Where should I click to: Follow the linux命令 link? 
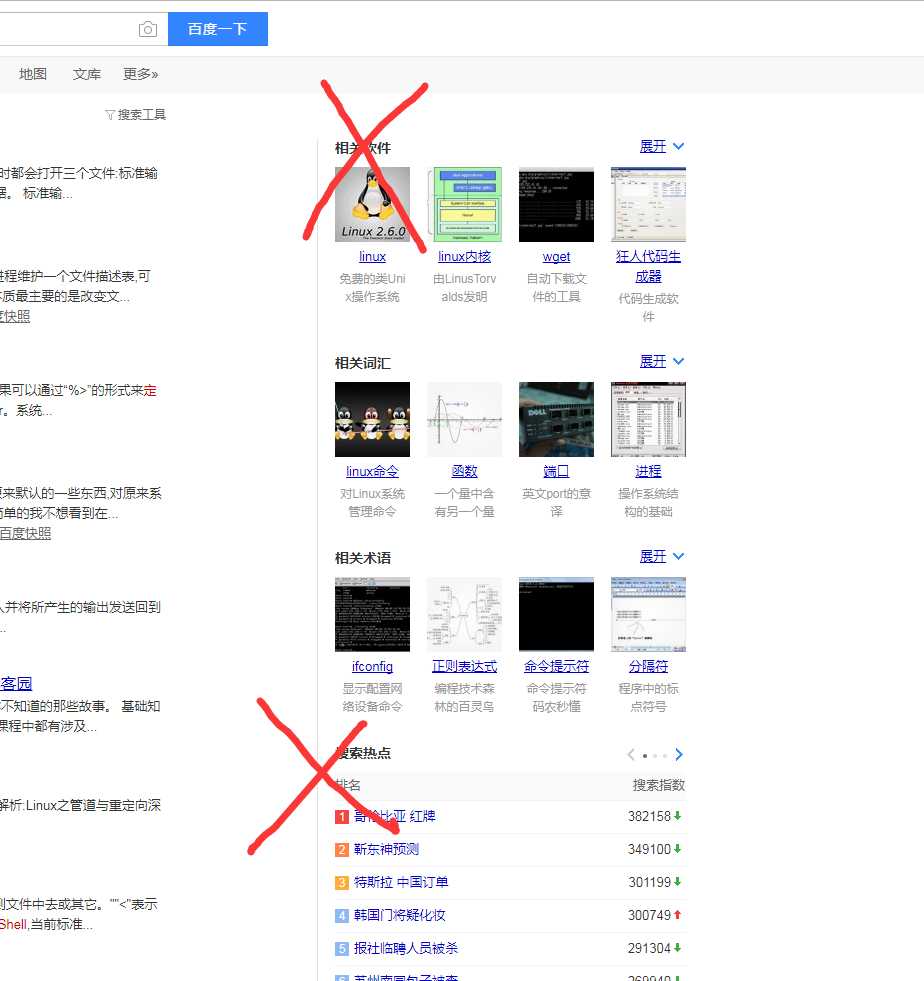(372, 471)
